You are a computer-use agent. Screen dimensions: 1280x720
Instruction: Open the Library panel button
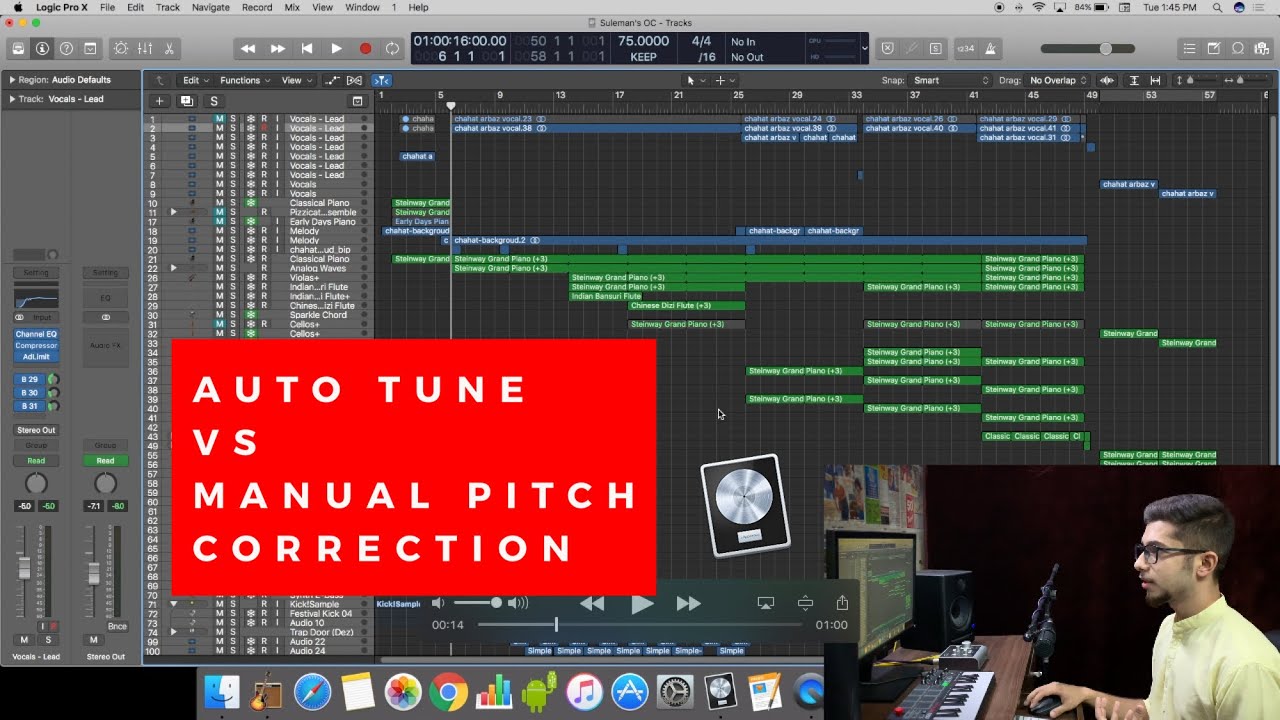pos(18,48)
